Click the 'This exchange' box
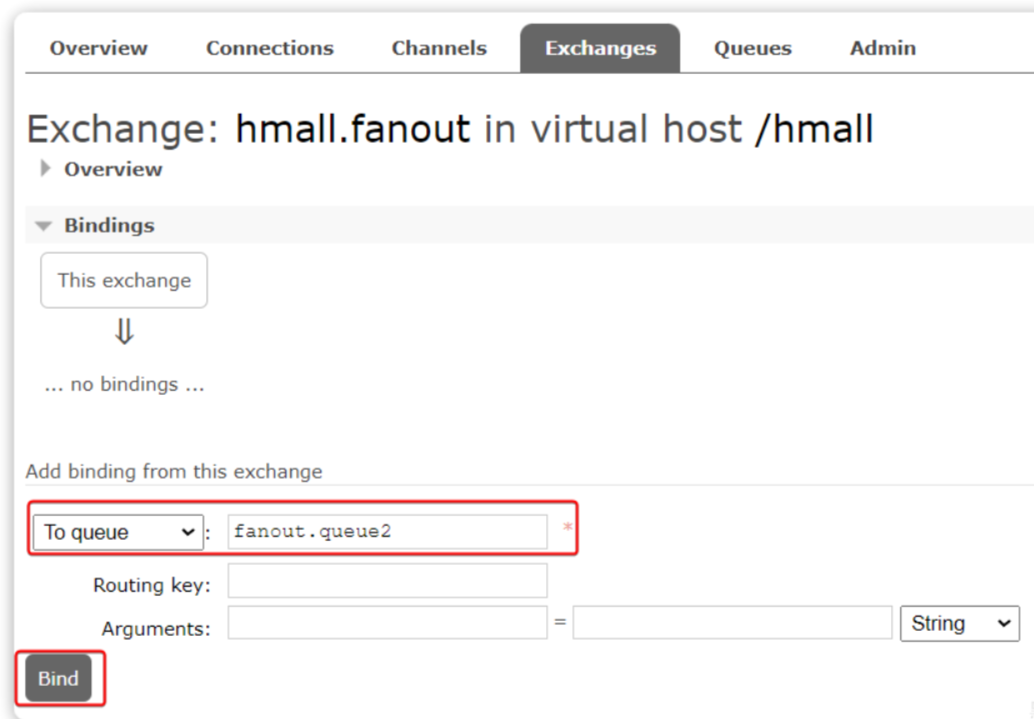Viewport: 1034px width, 719px height. pyautogui.click(x=124, y=280)
